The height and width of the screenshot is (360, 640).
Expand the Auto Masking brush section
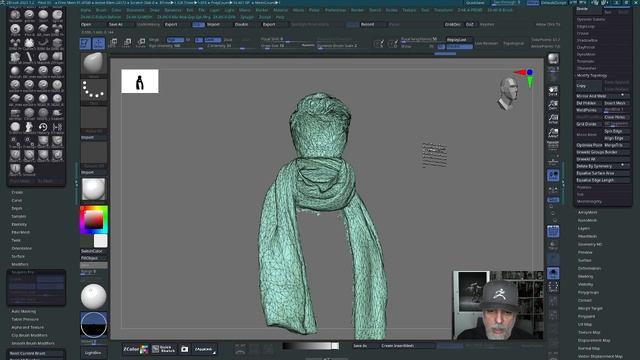tap(23, 311)
